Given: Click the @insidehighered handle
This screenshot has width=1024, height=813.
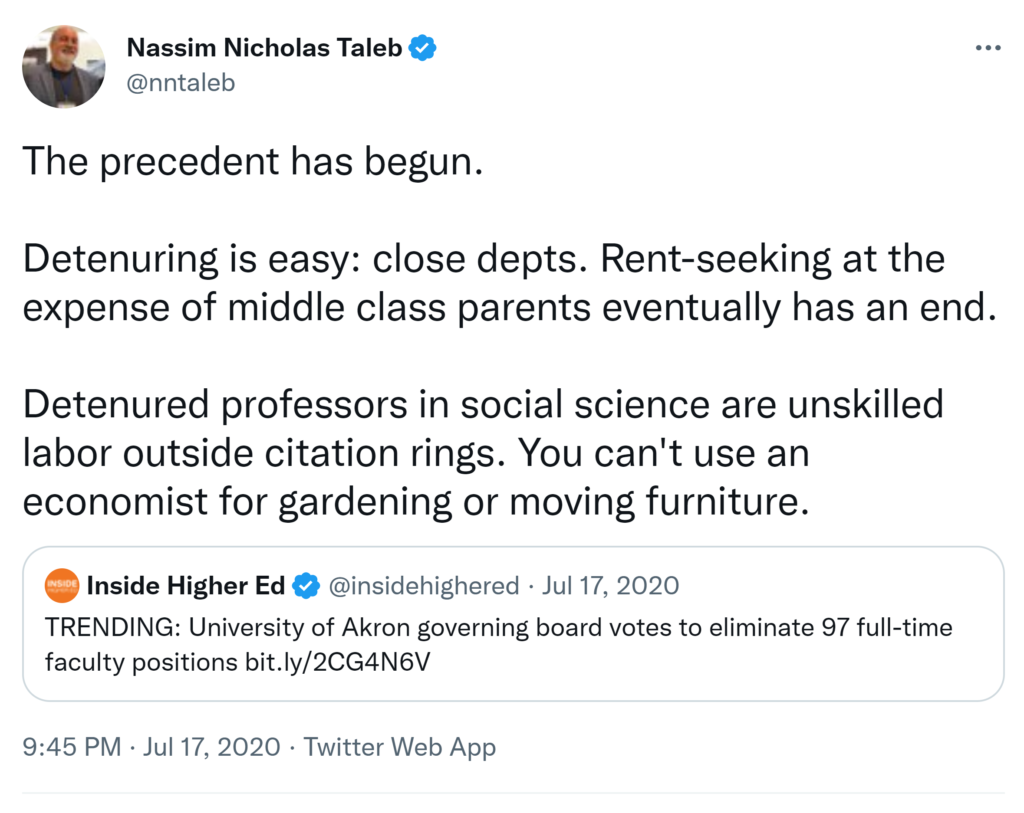Looking at the screenshot, I should coord(423,585).
